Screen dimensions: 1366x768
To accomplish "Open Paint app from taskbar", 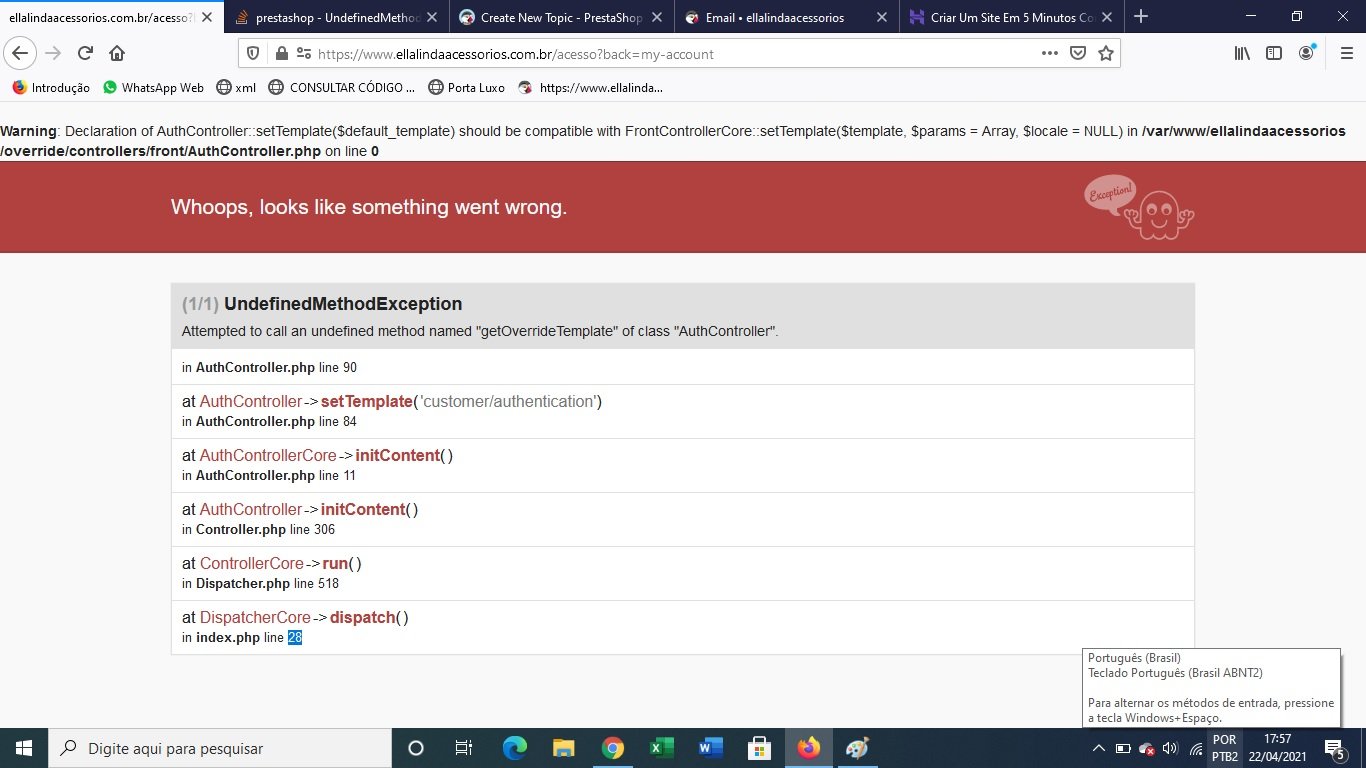I will [858, 748].
